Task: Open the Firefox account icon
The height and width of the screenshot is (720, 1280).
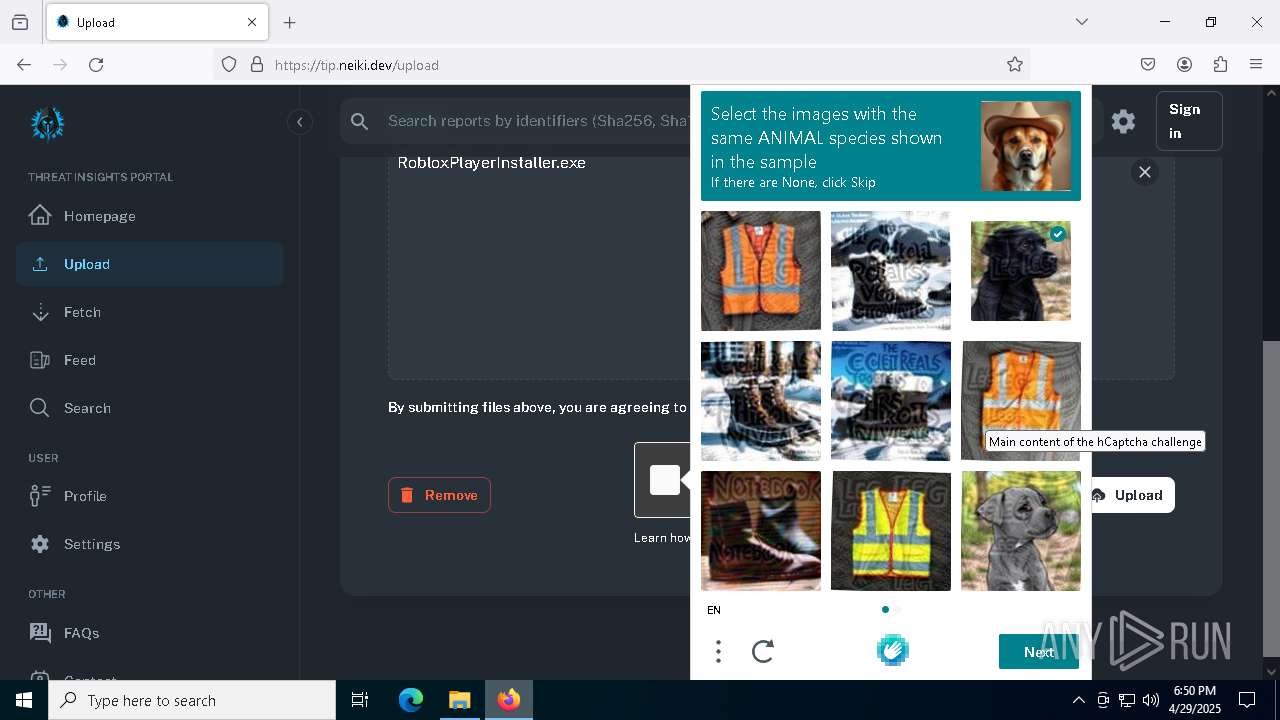Action: click(x=1184, y=65)
